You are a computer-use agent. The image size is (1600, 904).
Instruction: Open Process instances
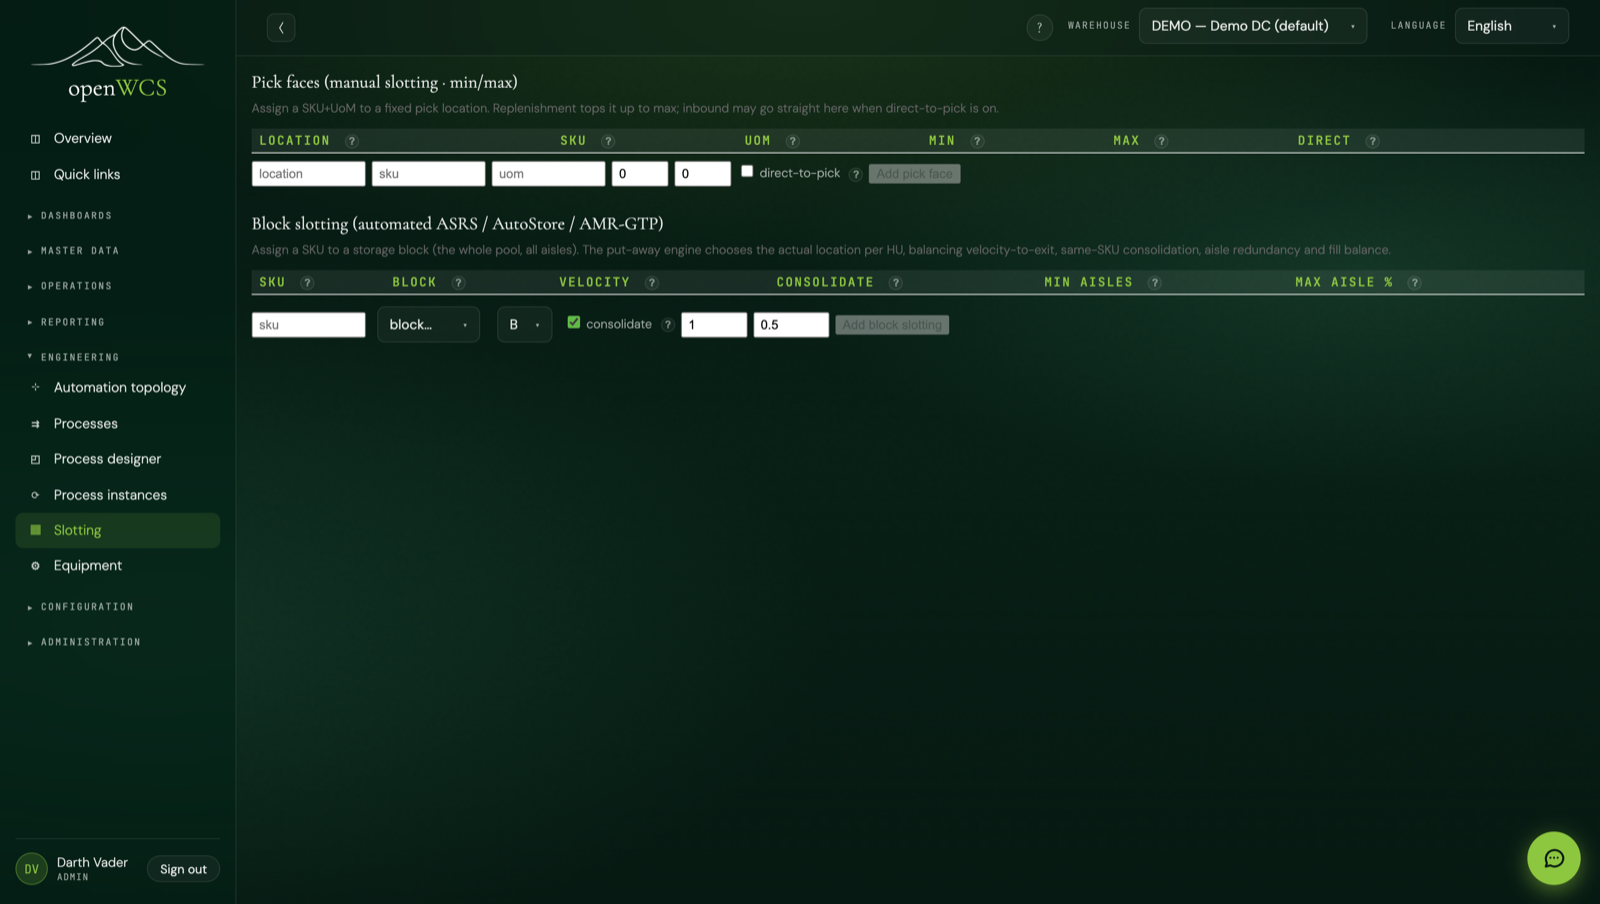click(118, 495)
